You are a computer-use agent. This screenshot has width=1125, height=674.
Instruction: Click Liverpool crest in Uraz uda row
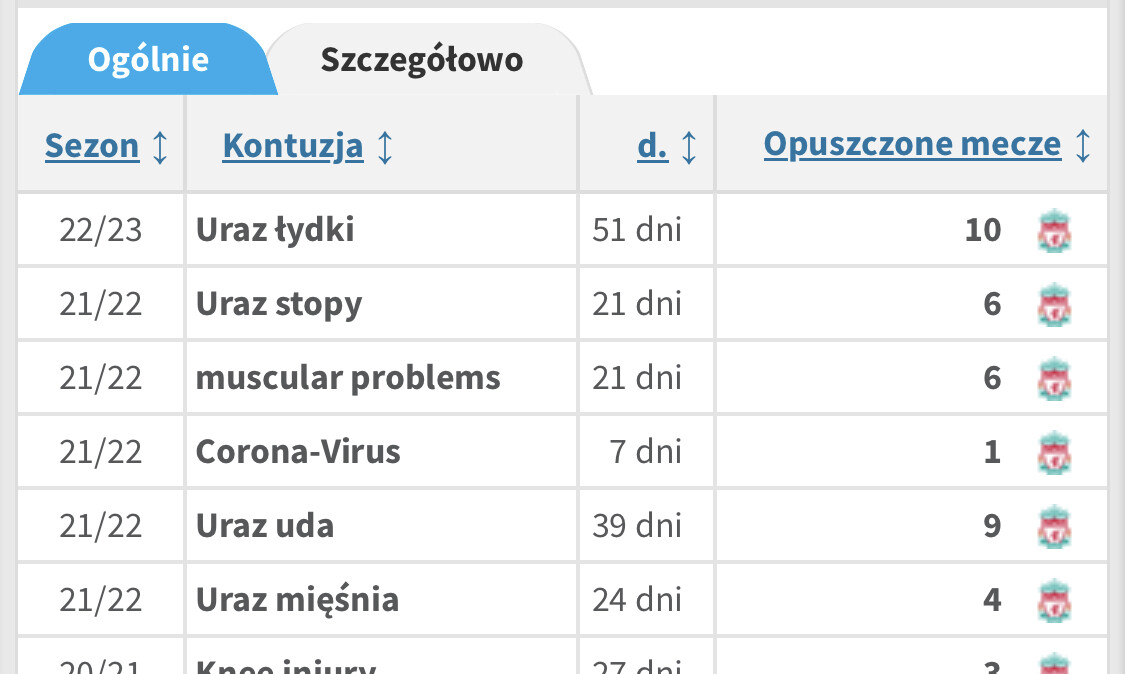[1053, 527]
